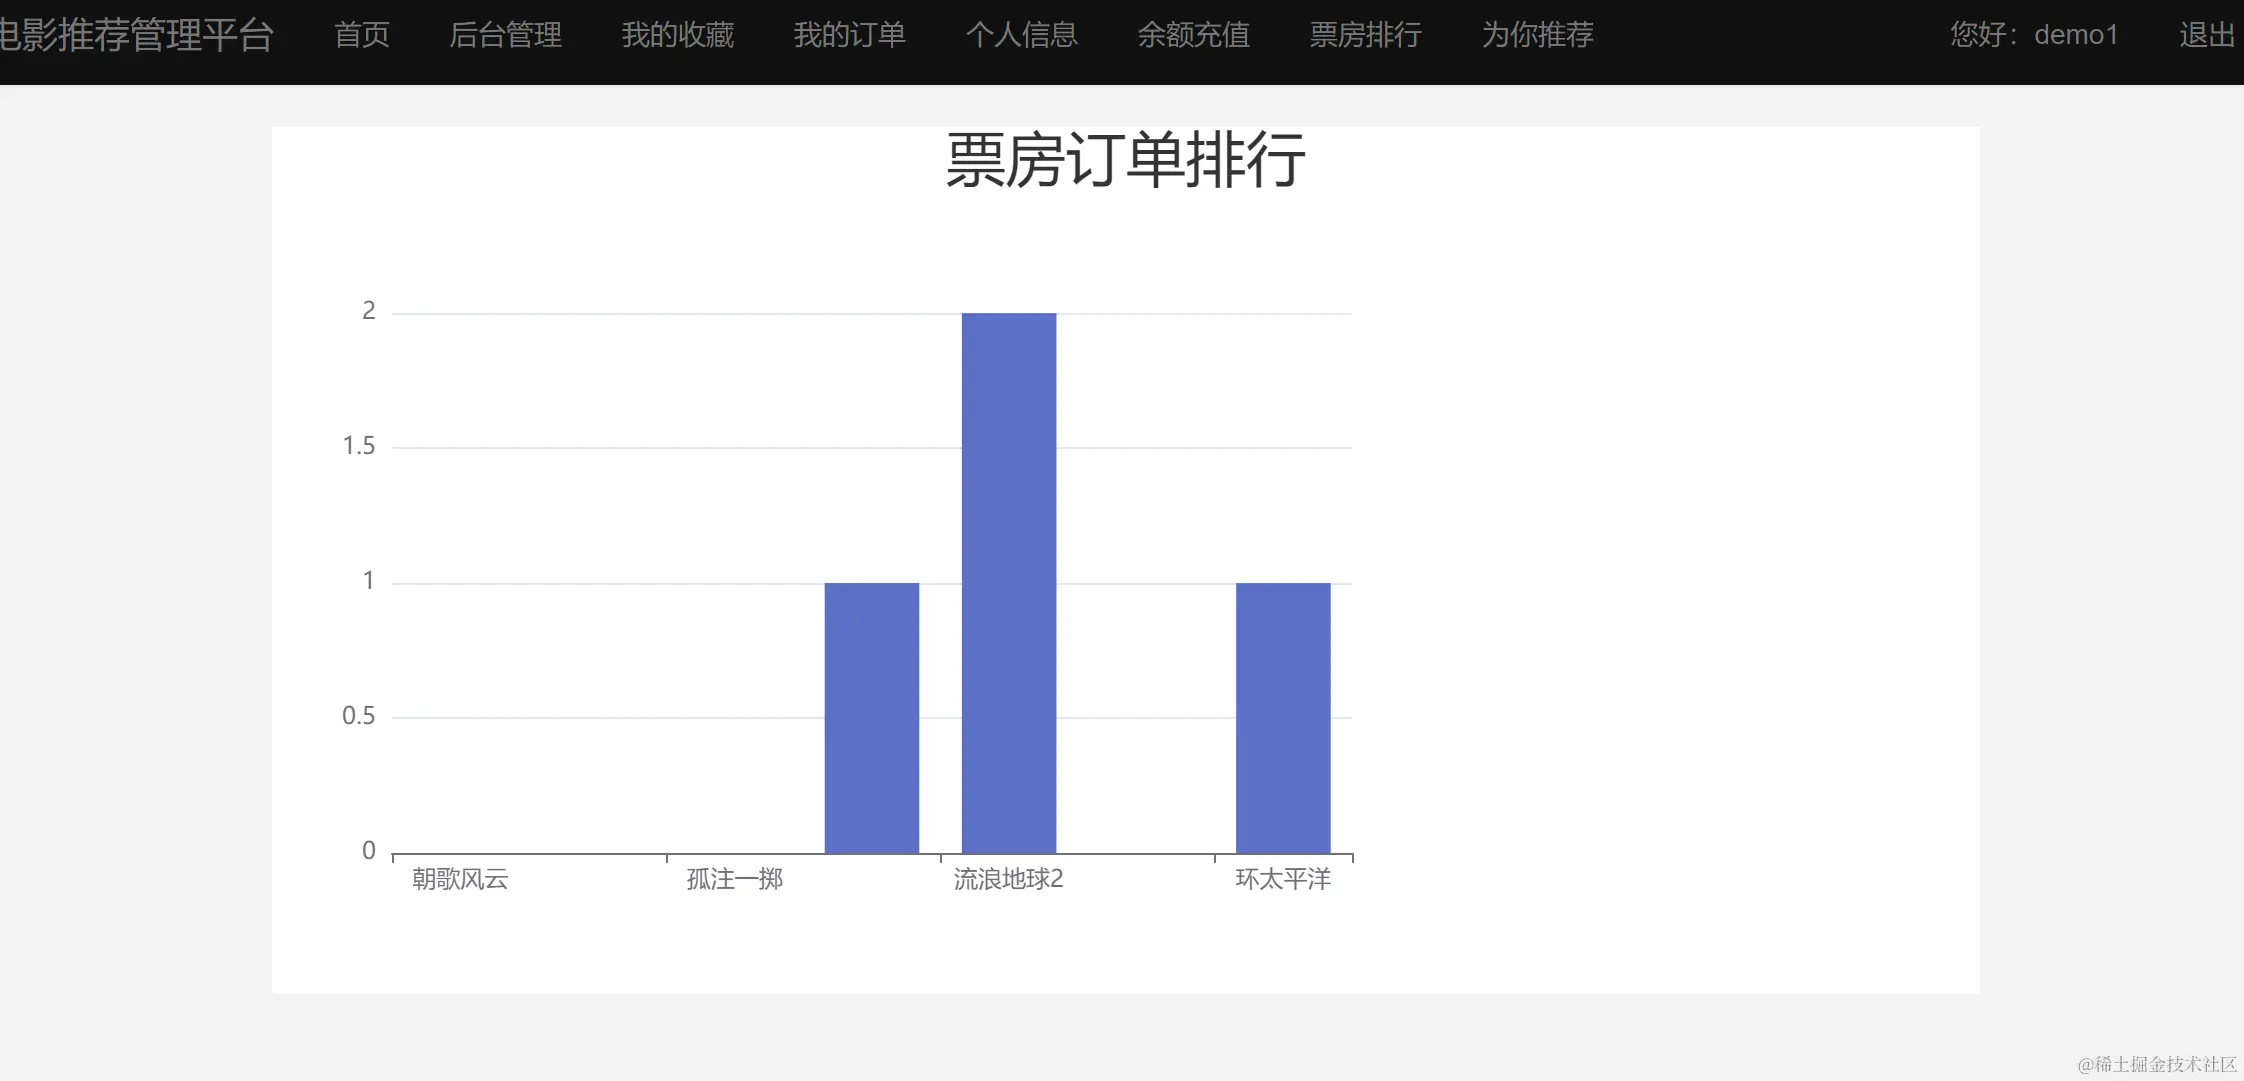Open the 首页 navigation link
Viewport: 2244px width, 1081px height.
[362, 35]
